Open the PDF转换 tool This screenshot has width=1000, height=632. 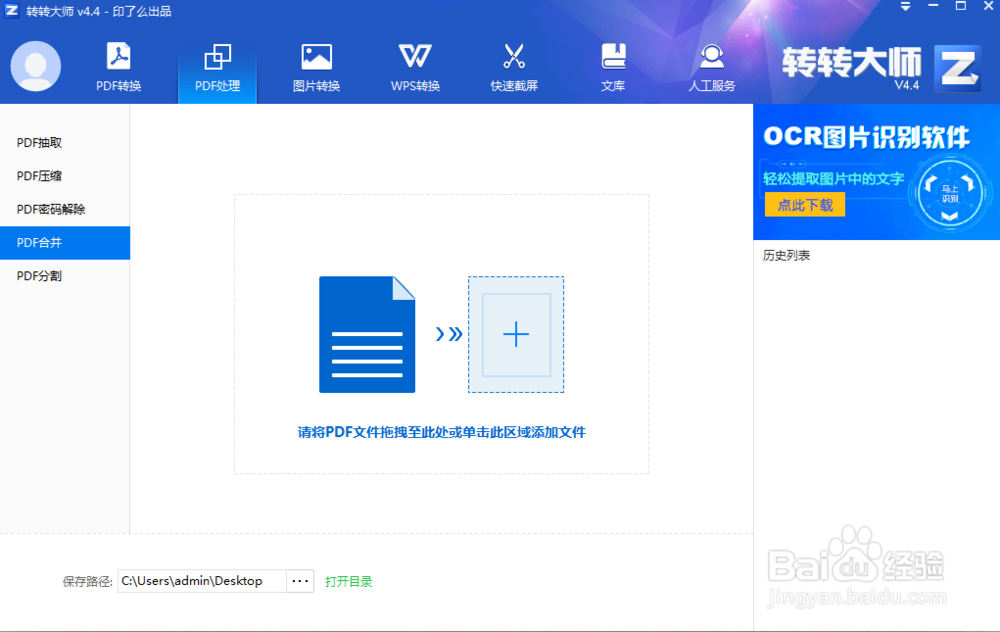pyautogui.click(x=119, y=67)
